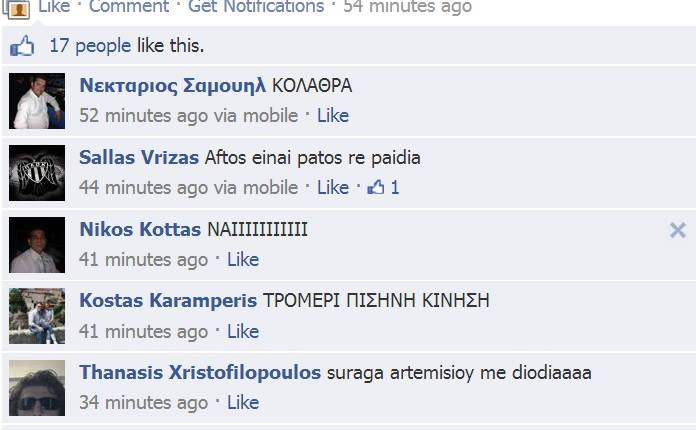Viewport: 696px width, 430px height.
Task: Remove Nikos Kottas comment with X icon
Action: (x=678, y=230)
